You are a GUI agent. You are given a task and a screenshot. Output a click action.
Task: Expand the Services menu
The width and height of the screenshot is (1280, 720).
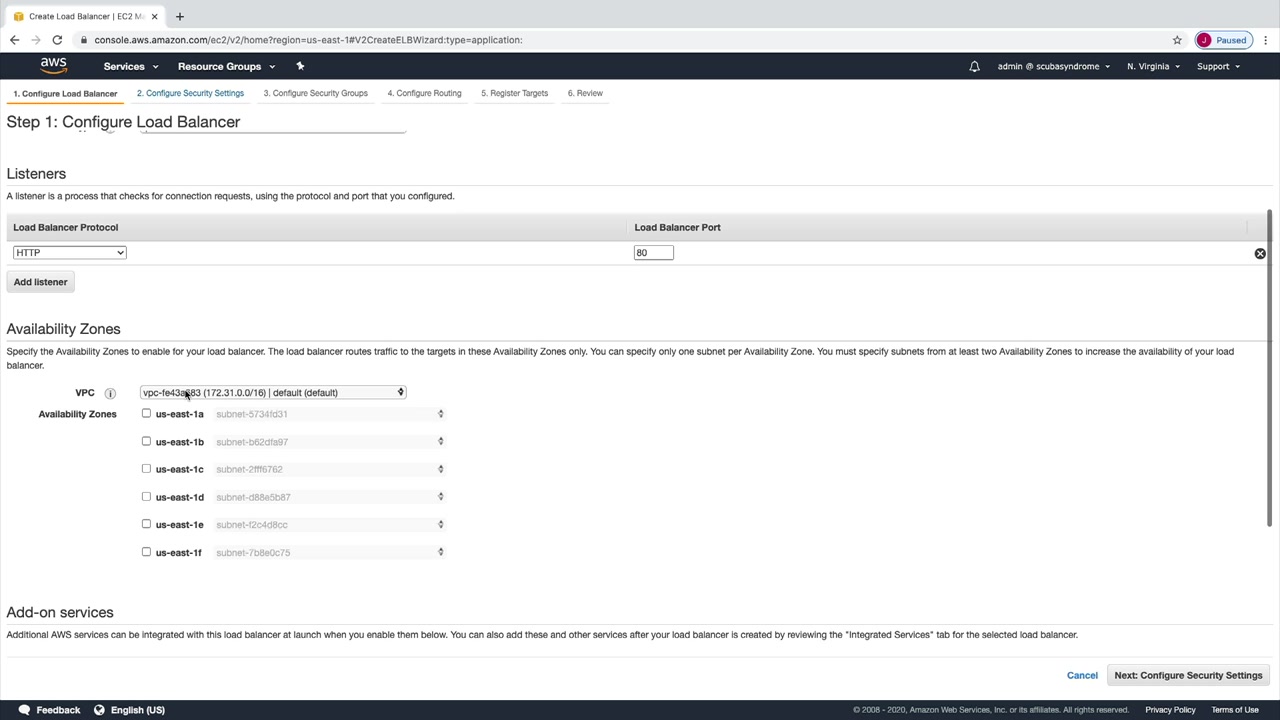pos(131,66)
